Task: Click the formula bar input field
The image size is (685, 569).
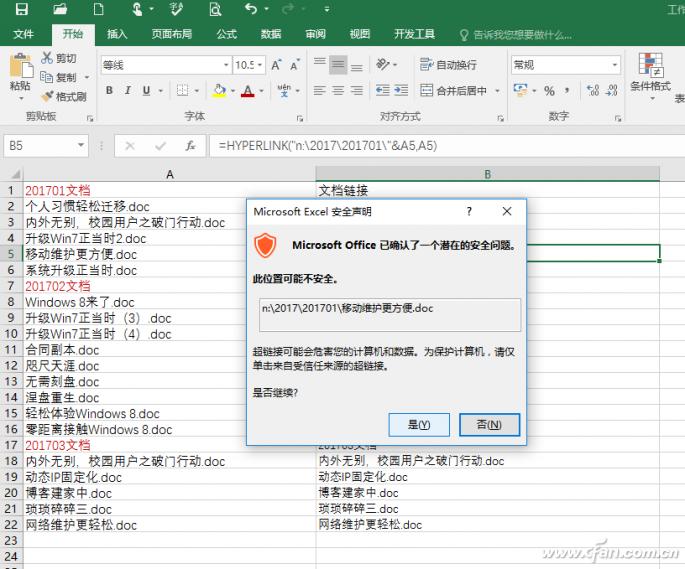Action: click(x=447, y=146)
